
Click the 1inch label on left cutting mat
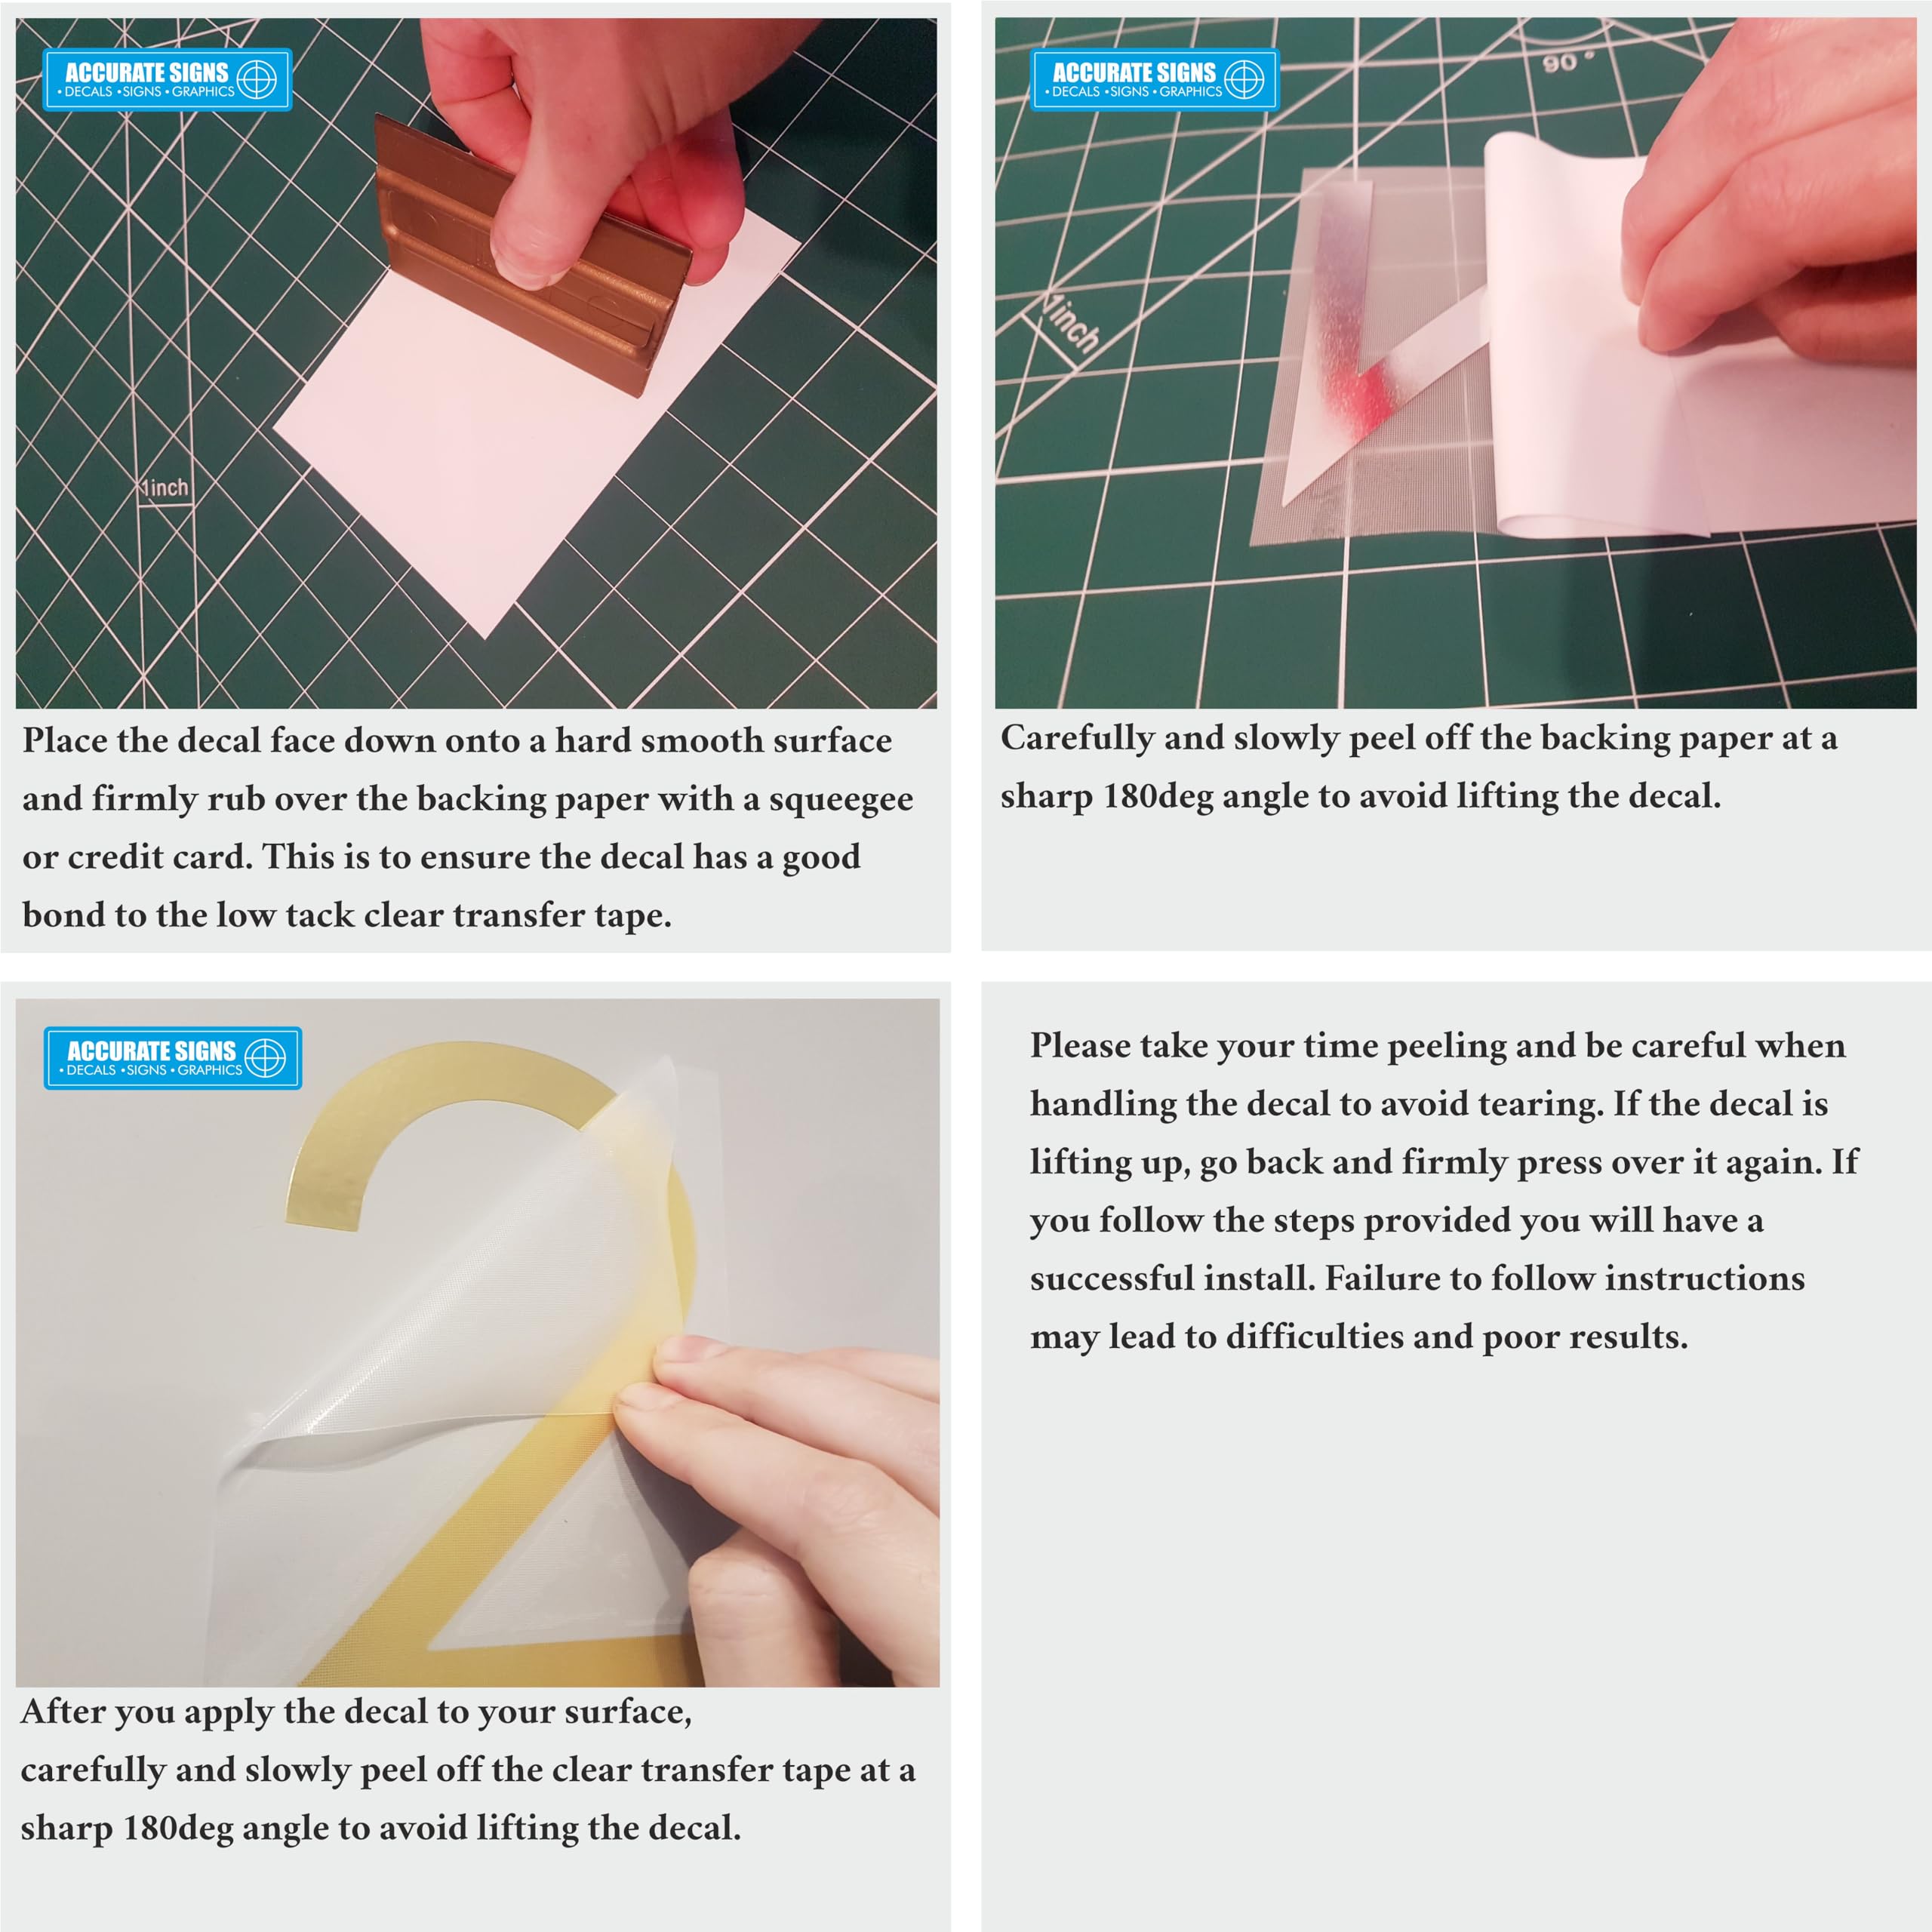(x=165, y=488)
